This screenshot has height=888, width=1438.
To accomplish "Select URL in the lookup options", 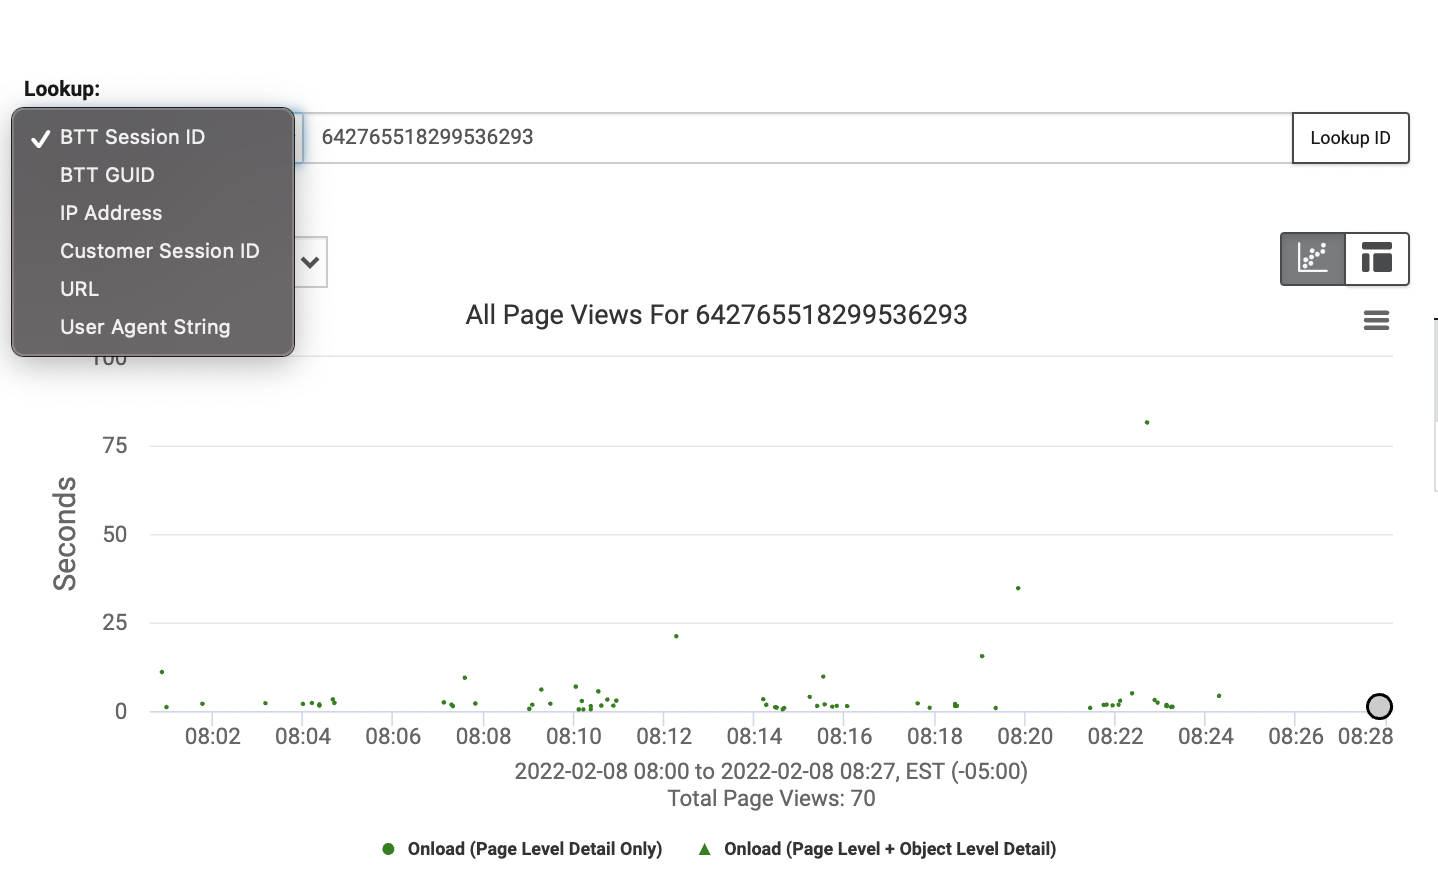I will pyautogui.click(x=79, y=289).
